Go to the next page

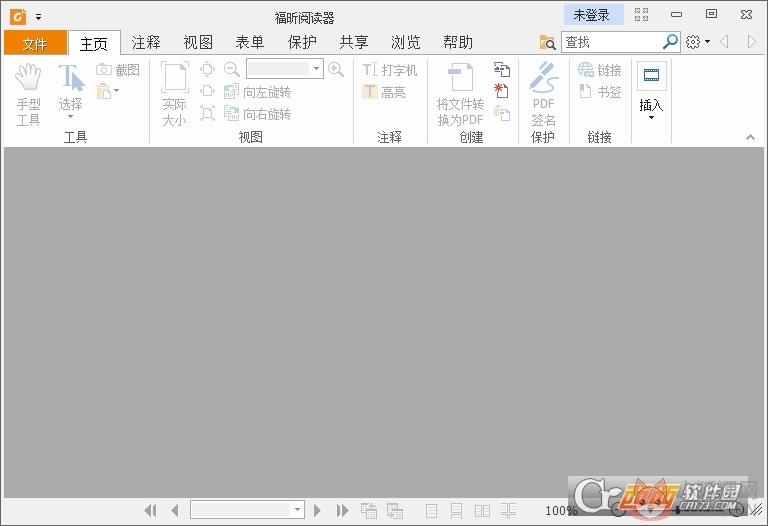coord(317,511)
